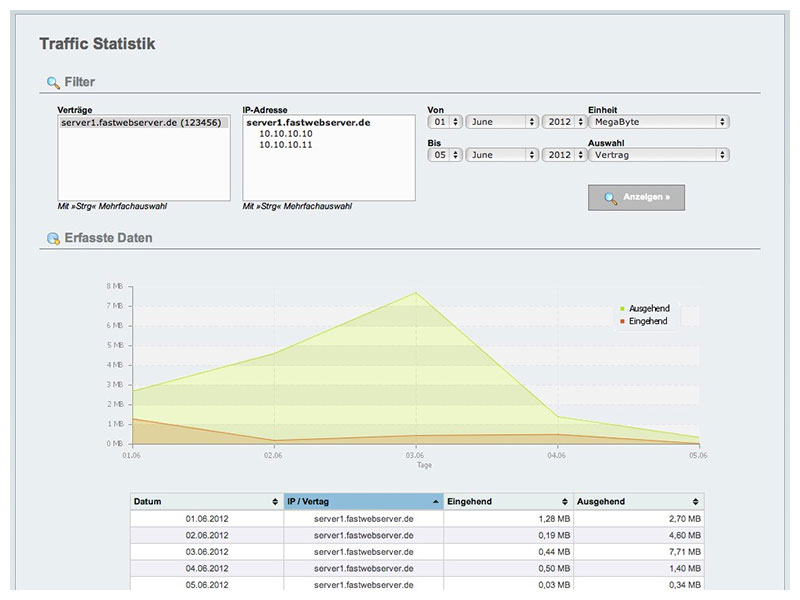Image resolution: width=800 pixels, height=600 pixels.
Task: Click the table cell 04.06.2012
Action: (207, 568)
